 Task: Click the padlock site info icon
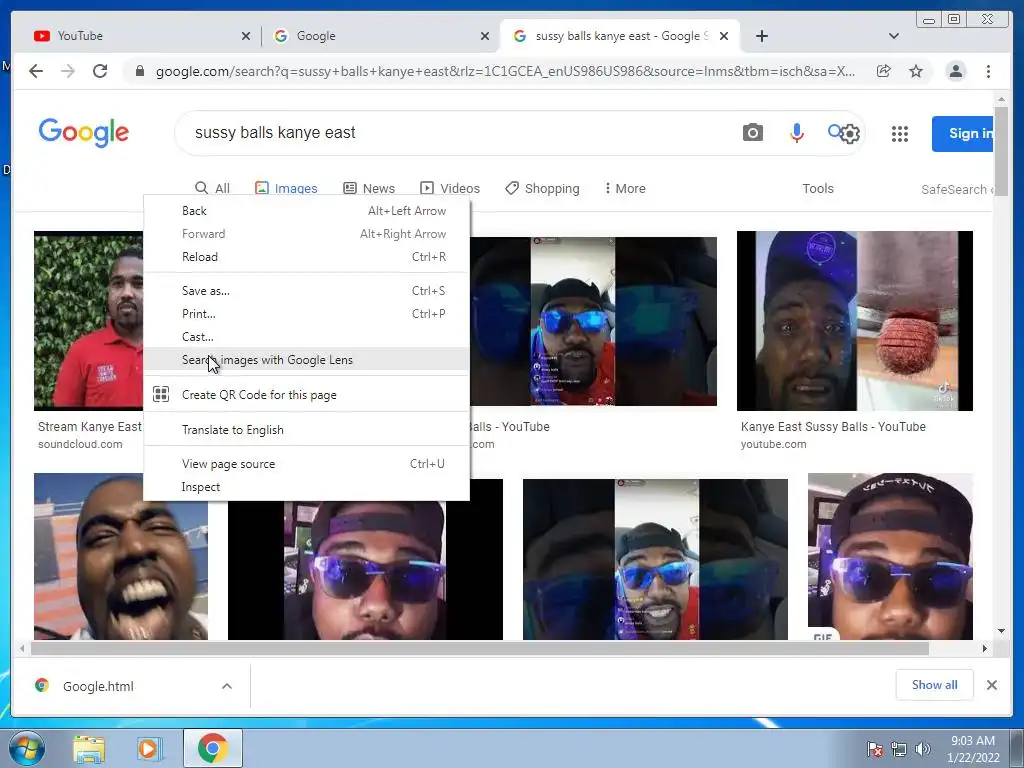139,71
